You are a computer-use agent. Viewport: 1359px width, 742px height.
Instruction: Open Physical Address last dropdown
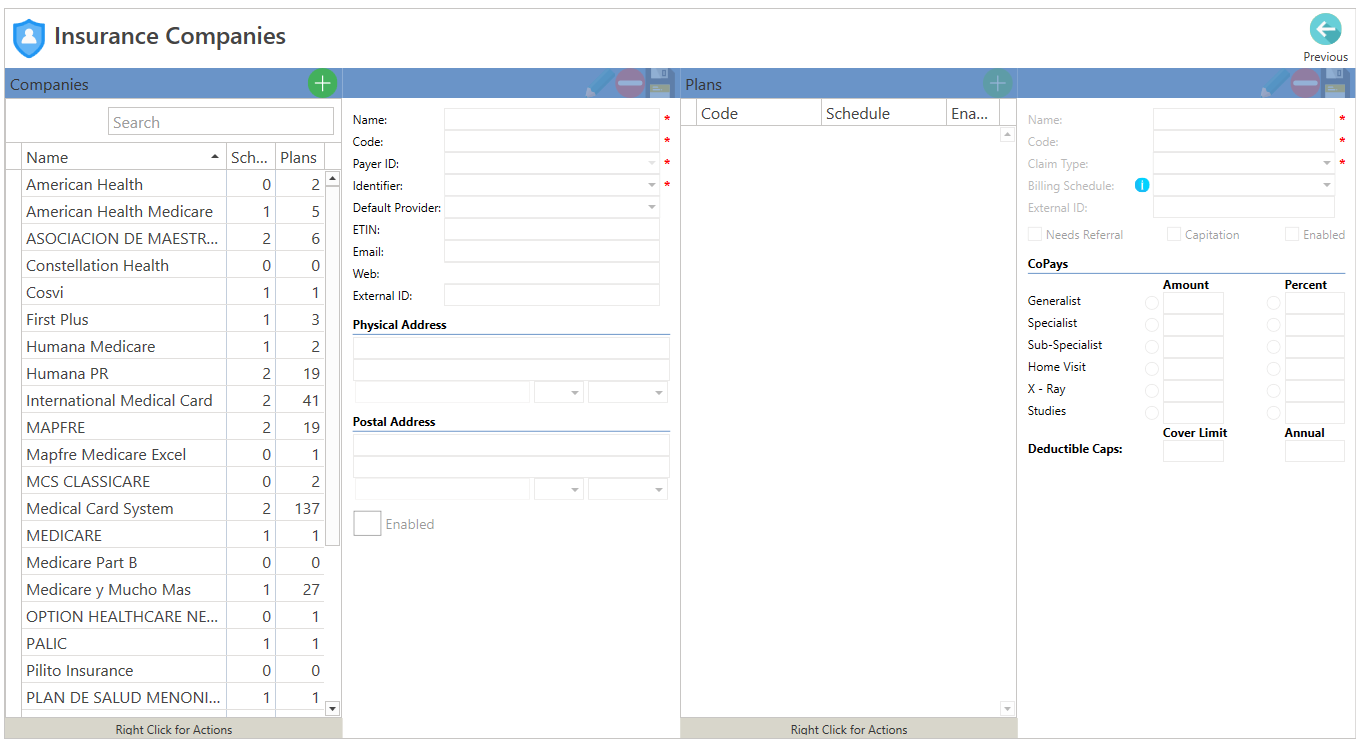coord(628,392)
